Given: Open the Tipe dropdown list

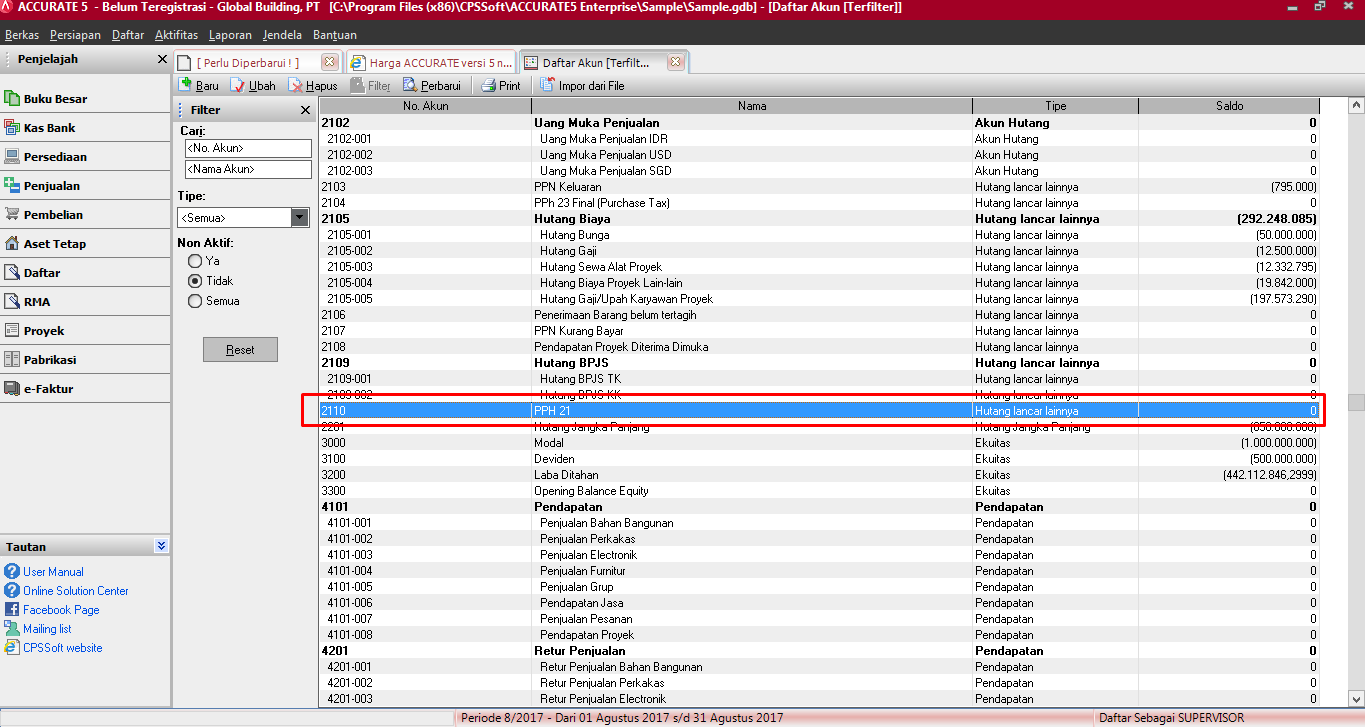Looking at the screenshot, I should (299, 217).
